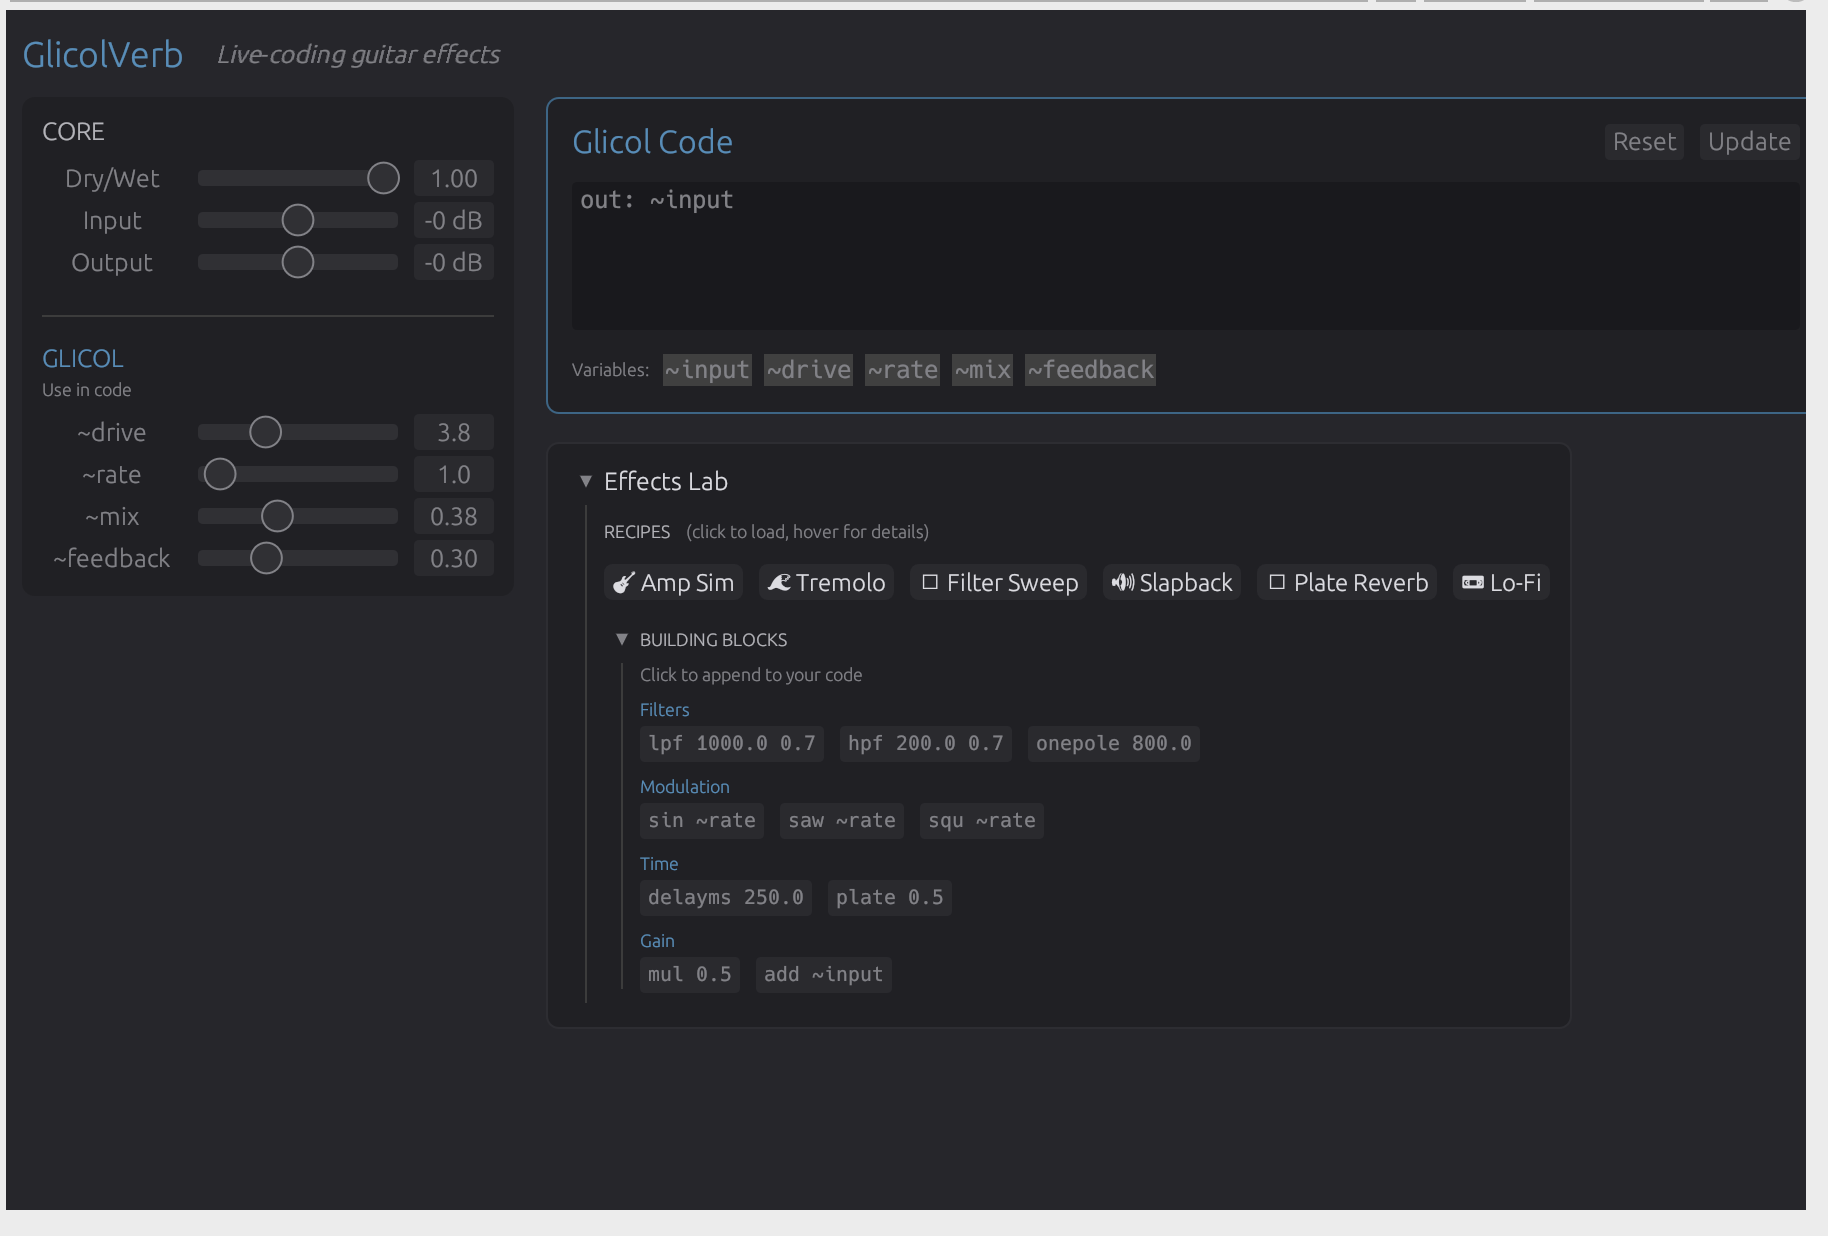Click the guitar icon on Amp Sim
This screenshot has width=1828, height=1236.
click(x=624, y=583)
